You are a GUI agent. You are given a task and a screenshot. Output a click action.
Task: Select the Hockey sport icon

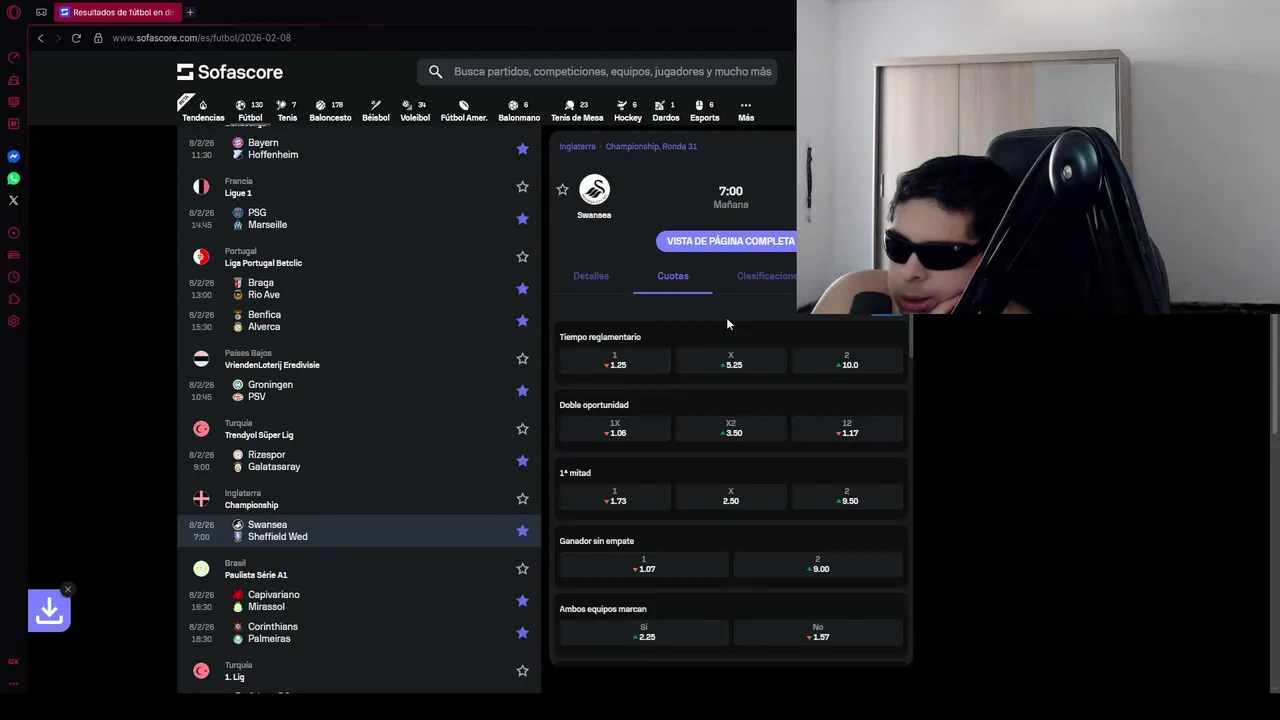click(x=628, y=110)
